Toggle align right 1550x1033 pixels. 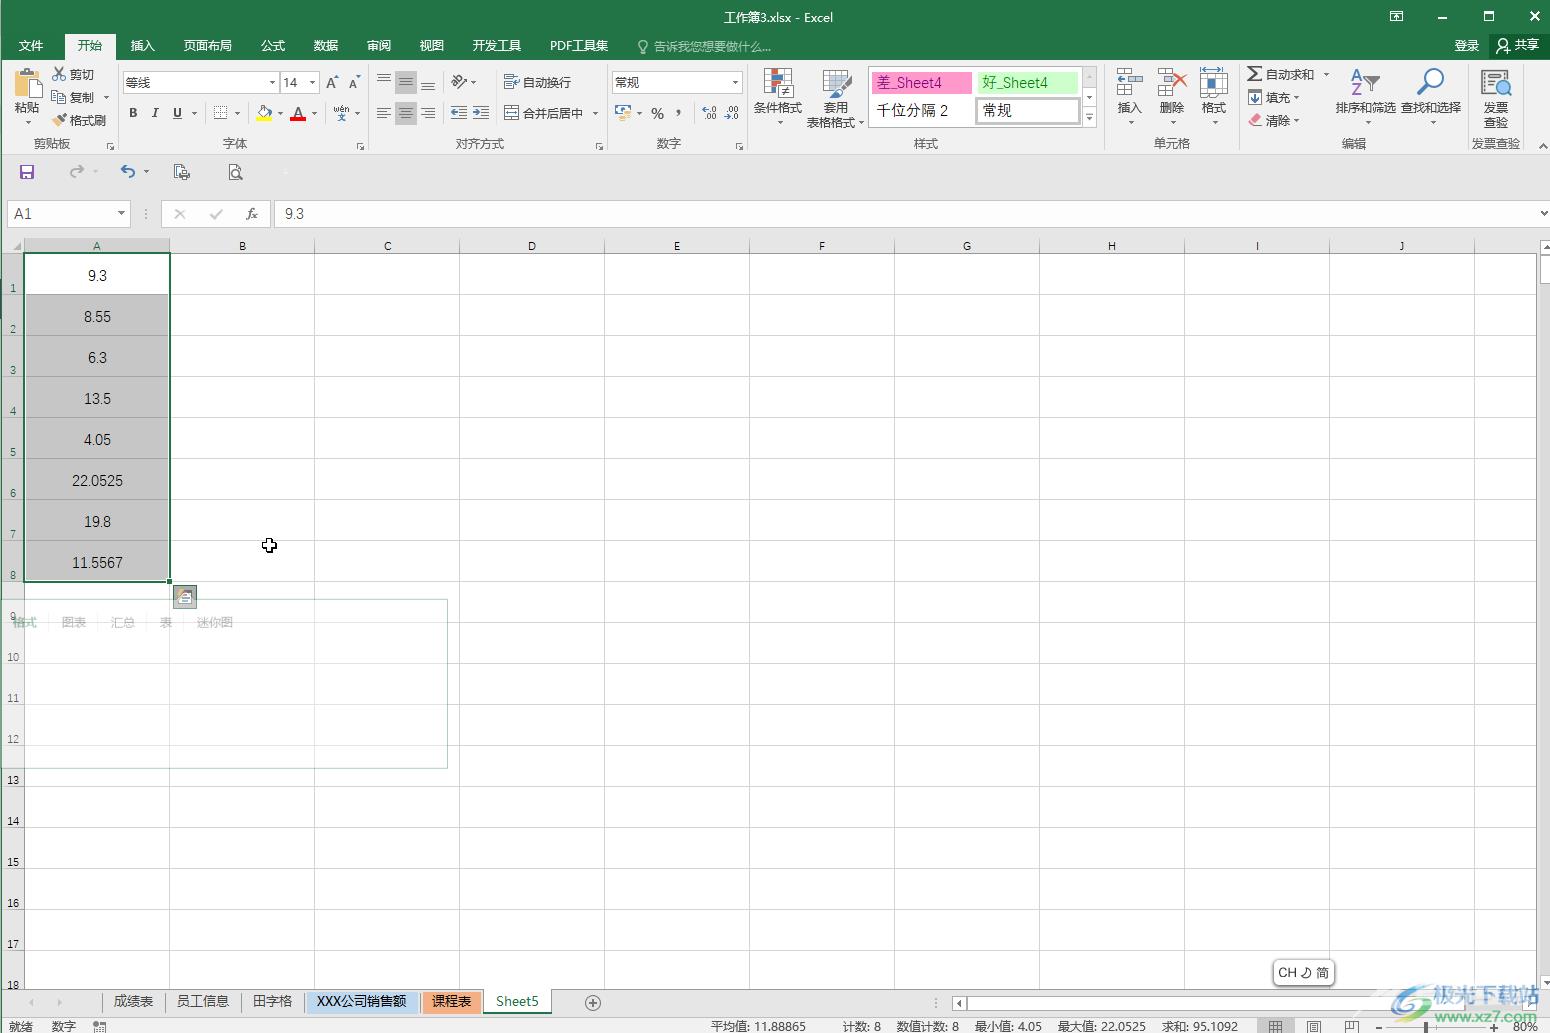pos(428,113)
